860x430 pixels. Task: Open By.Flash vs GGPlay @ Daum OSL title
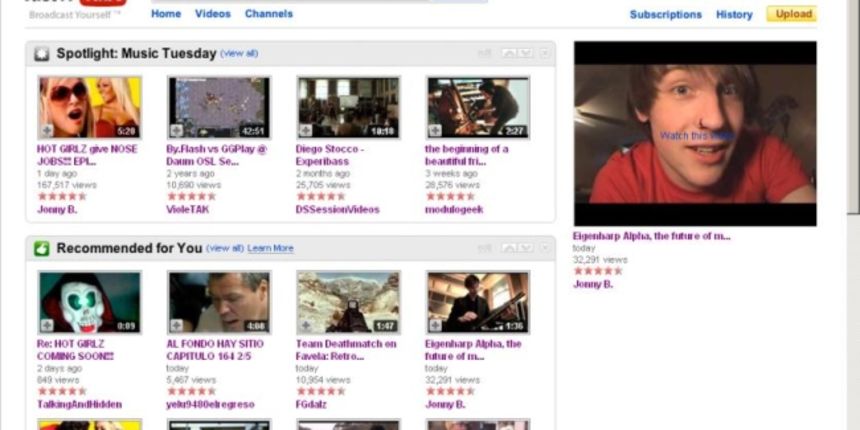click(217, 155)
